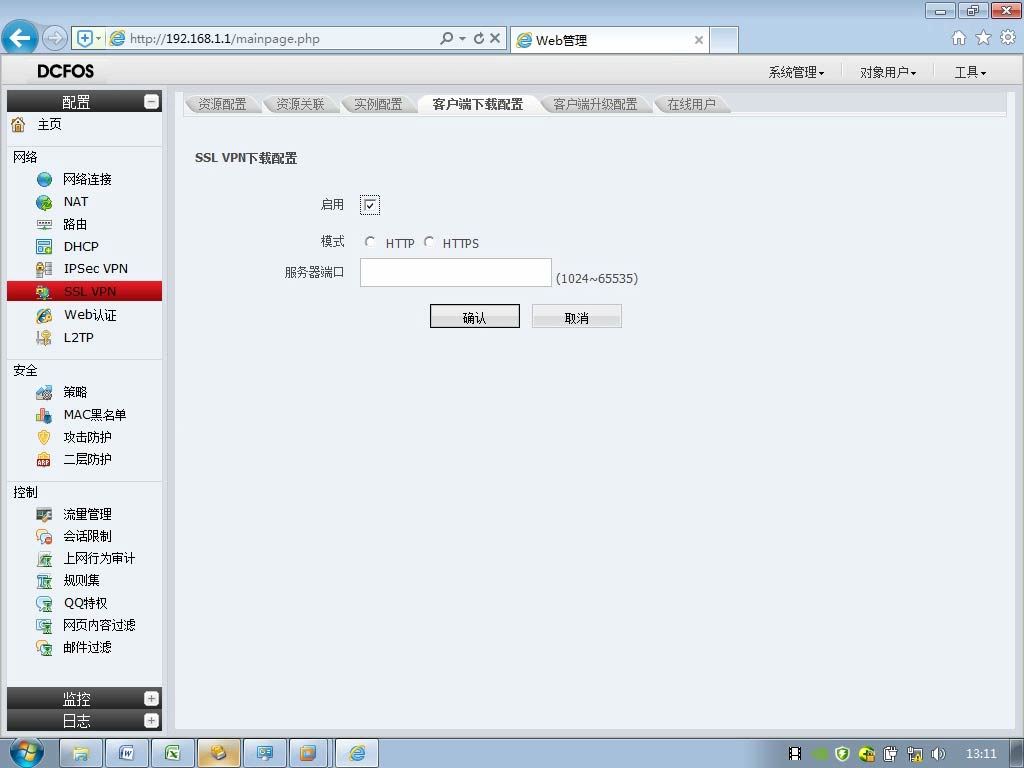Click the NAT icon in sidebar
Screen dimensions: 1024x768
44,202
